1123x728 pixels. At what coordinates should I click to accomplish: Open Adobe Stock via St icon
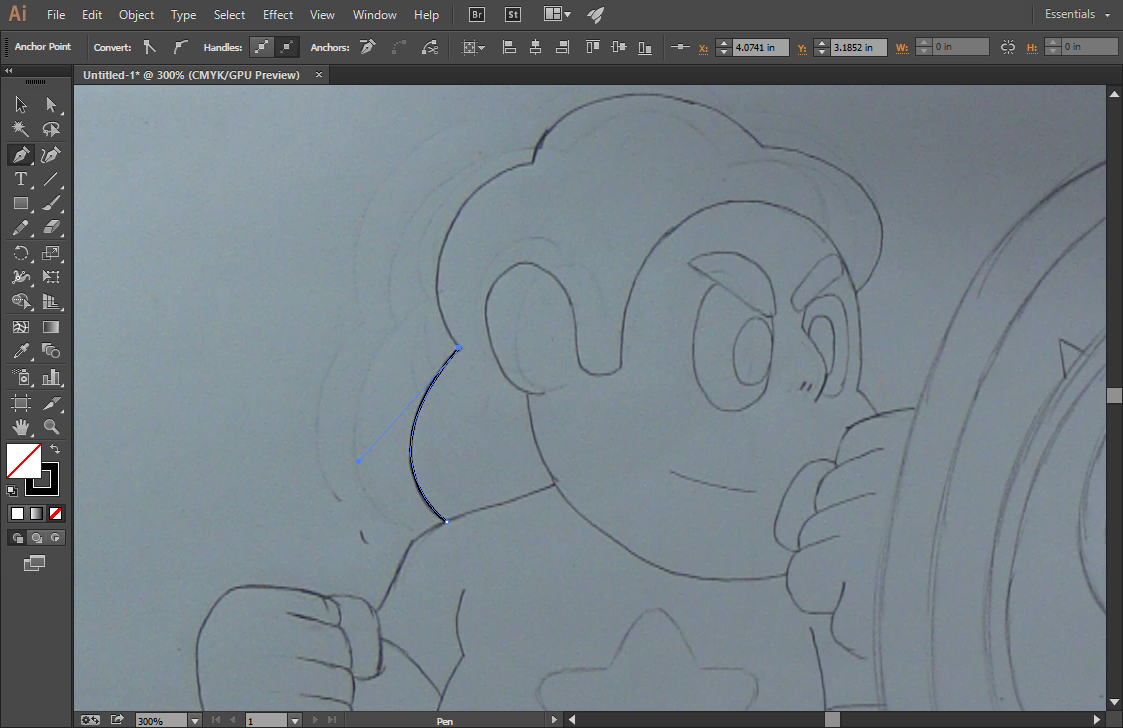pyautogui.click(x=513, y=14)
